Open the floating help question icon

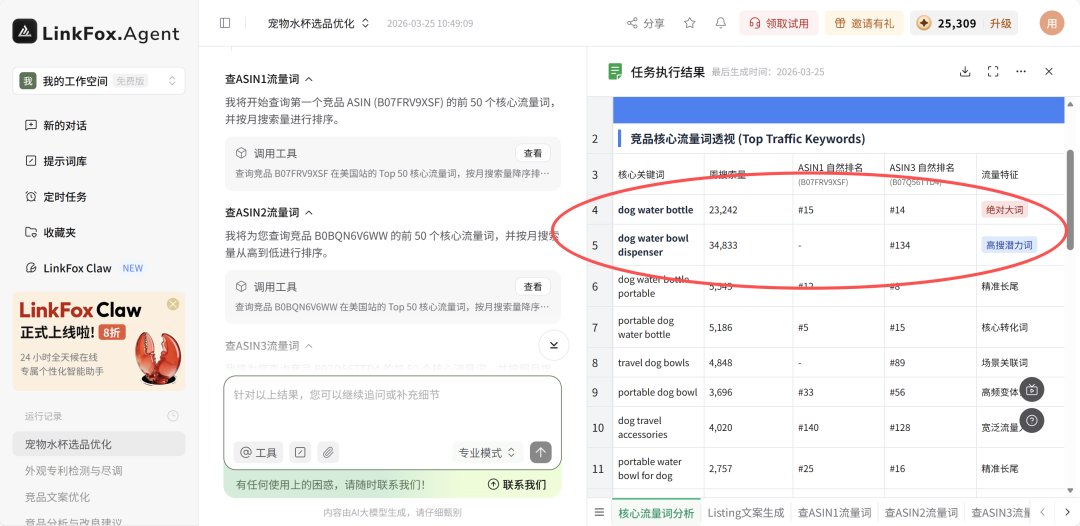click(x=1031, y=421)
